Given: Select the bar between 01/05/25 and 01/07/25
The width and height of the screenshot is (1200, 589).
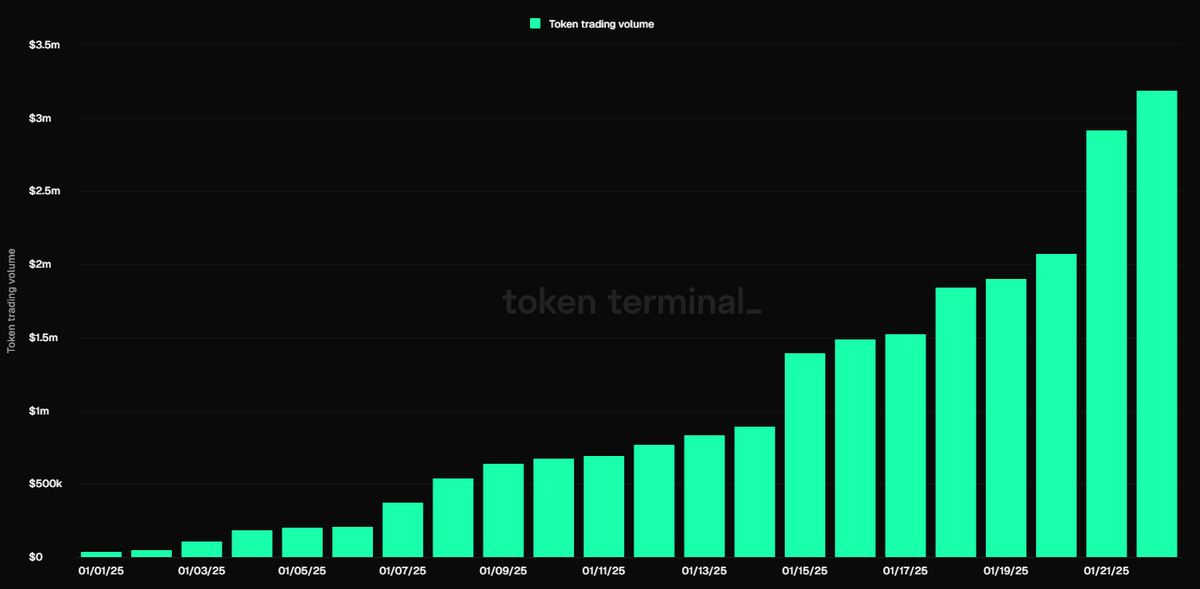Looking at the screenshot, I should point(352,542).
